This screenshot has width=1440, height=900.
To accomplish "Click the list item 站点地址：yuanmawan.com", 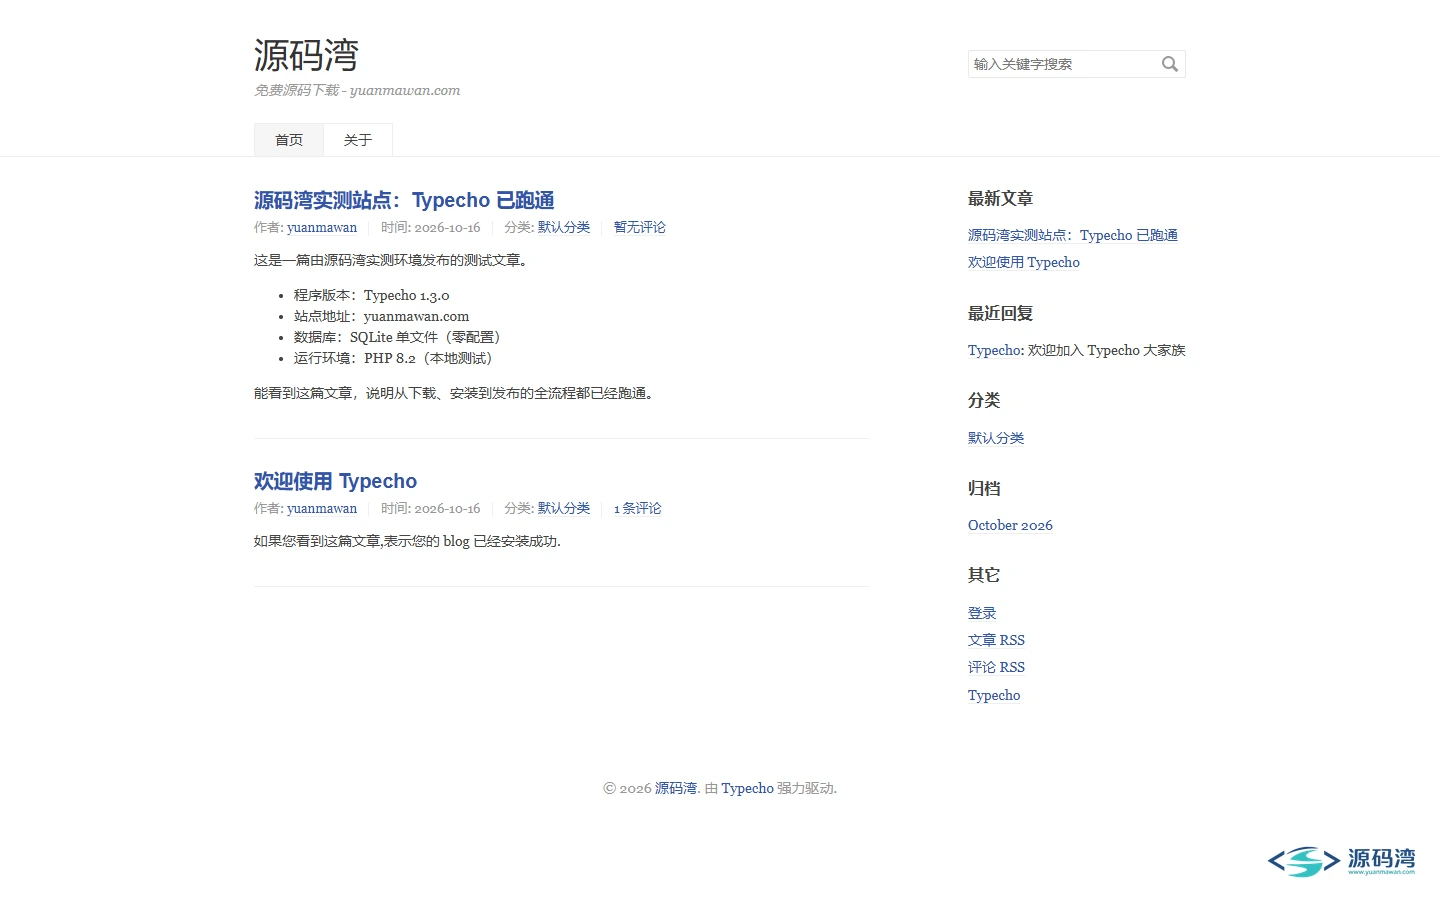I will point(381,316).
